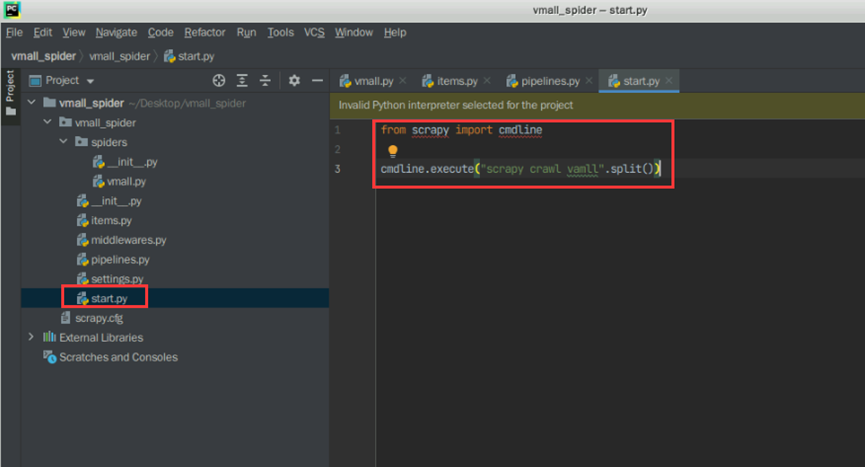
Task: Open Project panel settings gear
Action: tap(295, 80)
